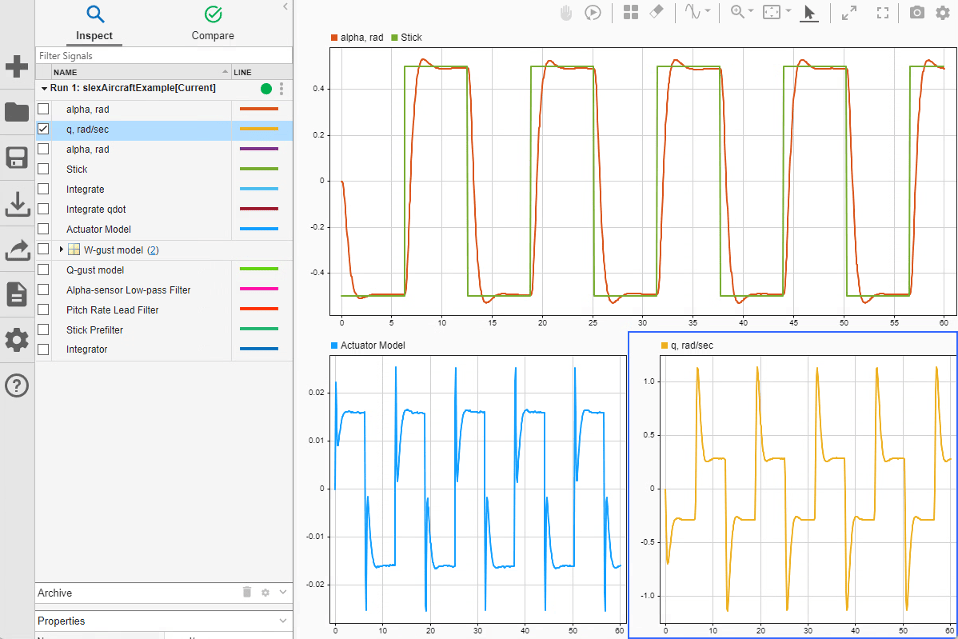958x639 pixels.
Task: Open the Zoom tool dropdown arrow
Action: tap(751, 11)
